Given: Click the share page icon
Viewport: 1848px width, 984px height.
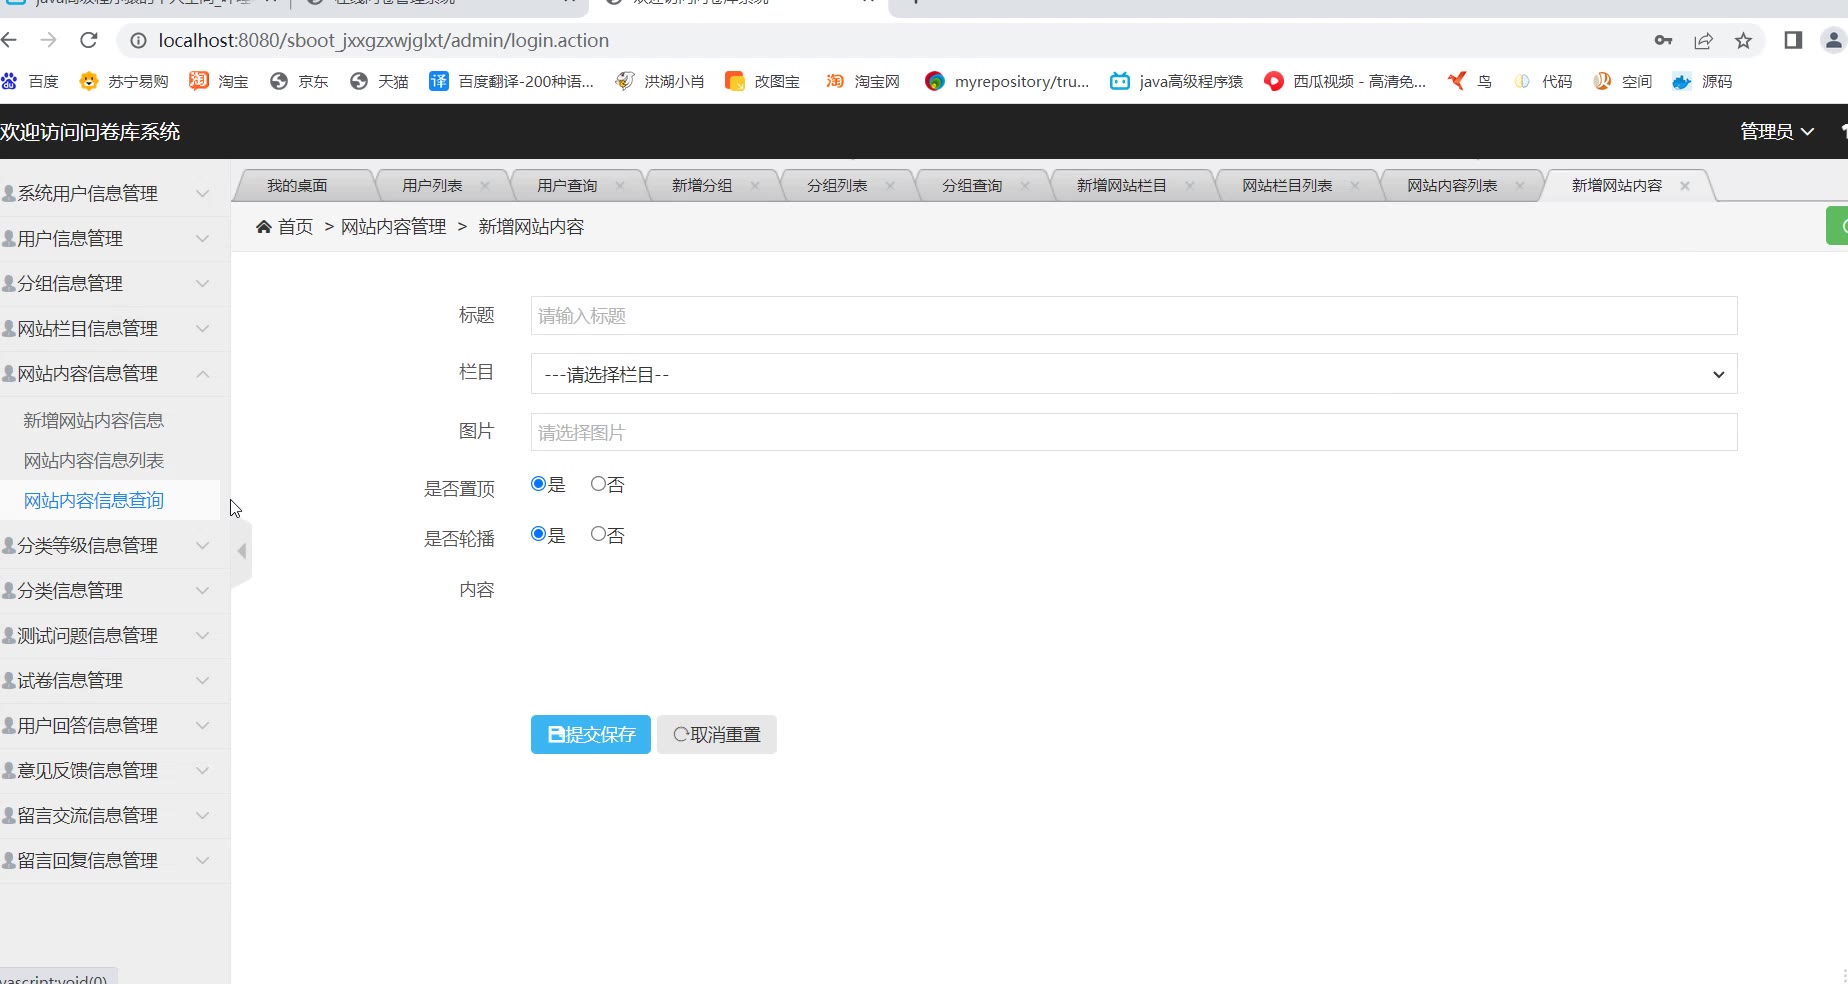Looking at the screenshot, I should [x=1703, y=41].
